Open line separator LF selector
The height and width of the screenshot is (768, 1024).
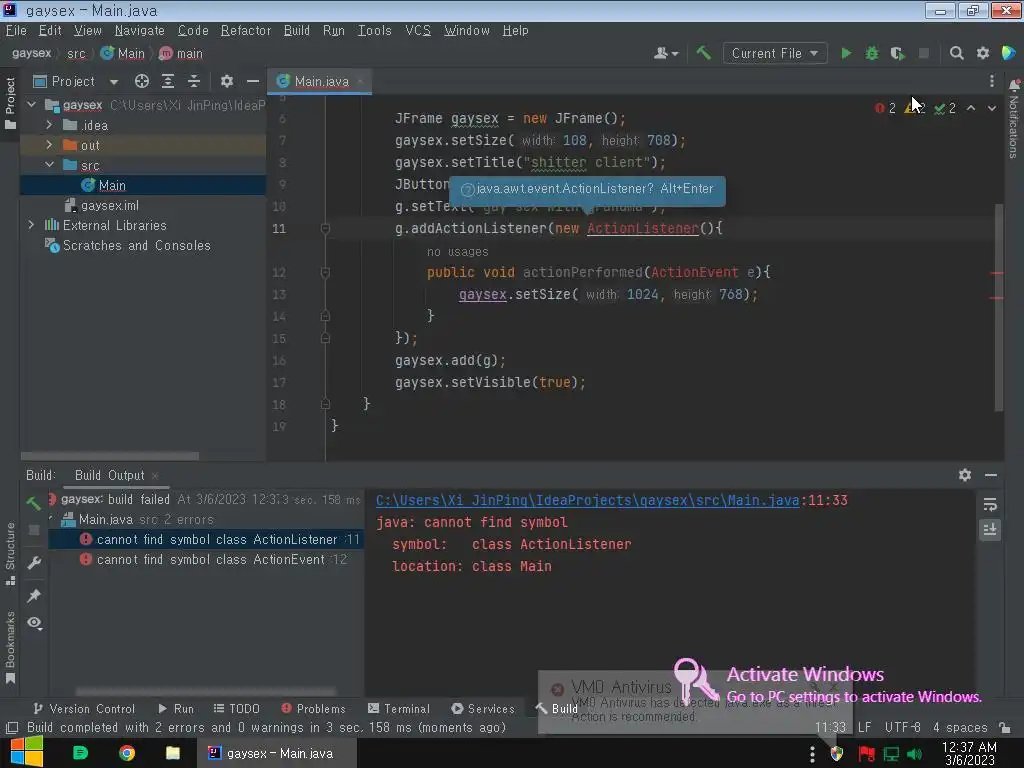[x=864, y=727]
